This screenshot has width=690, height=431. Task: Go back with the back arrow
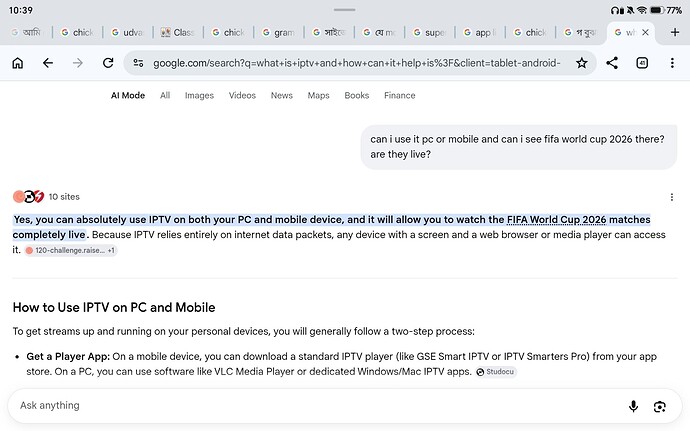[48, 63]
